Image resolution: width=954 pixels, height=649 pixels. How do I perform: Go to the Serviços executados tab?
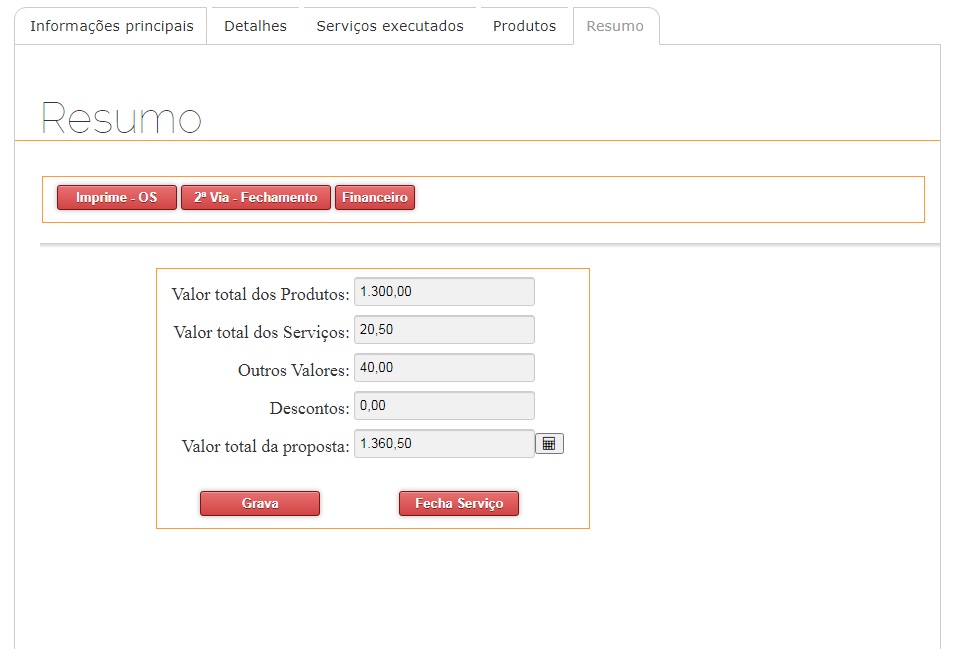pos(390,26)
